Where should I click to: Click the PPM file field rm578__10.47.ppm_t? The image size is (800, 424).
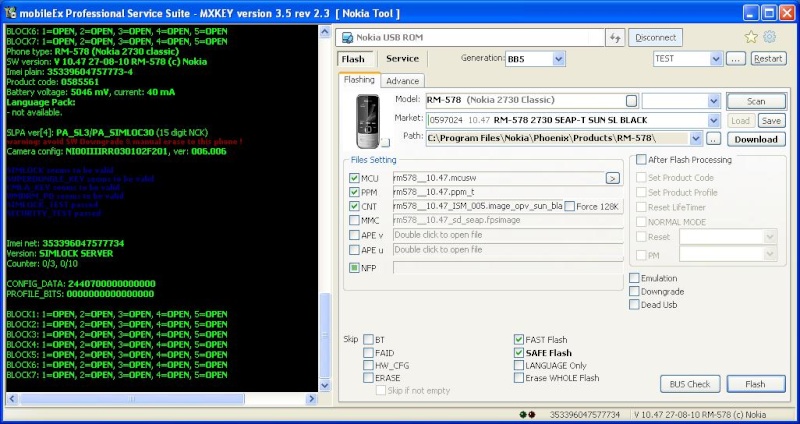[508, 192]
